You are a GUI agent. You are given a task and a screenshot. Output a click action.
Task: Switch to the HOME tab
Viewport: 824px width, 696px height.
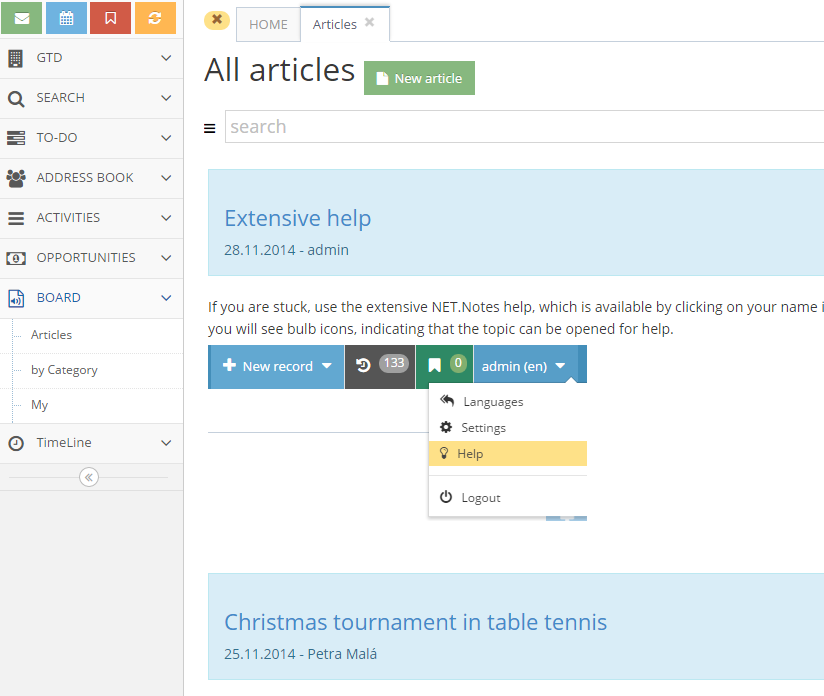[269, 25]
